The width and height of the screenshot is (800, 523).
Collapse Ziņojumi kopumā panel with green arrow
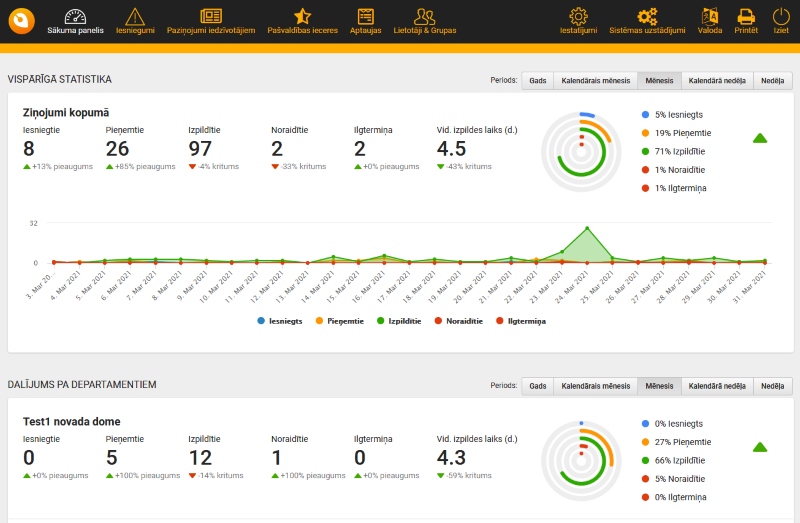tap(760, 138)
